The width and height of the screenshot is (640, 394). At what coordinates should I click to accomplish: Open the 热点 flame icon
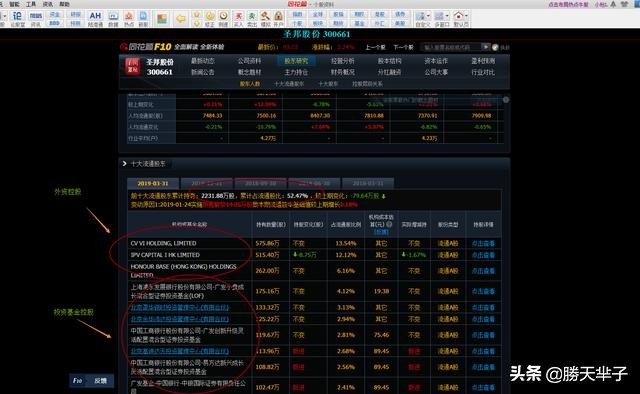click(129, 18)
